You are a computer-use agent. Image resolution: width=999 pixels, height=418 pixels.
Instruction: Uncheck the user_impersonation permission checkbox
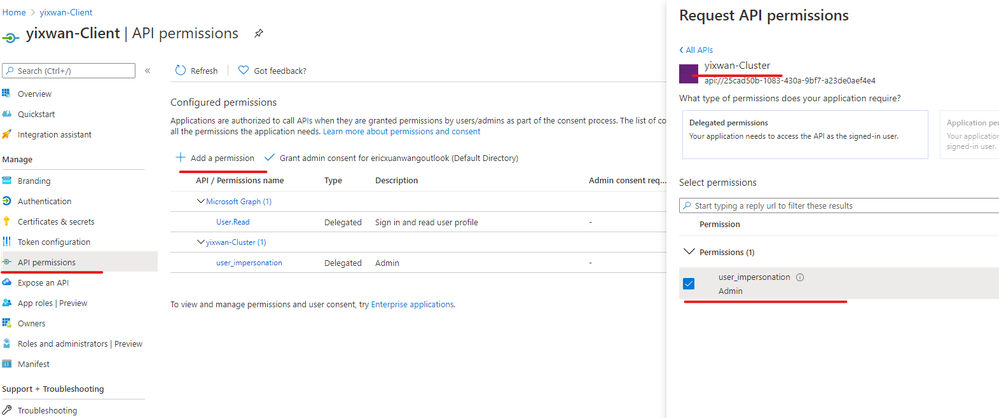[689, 284]
